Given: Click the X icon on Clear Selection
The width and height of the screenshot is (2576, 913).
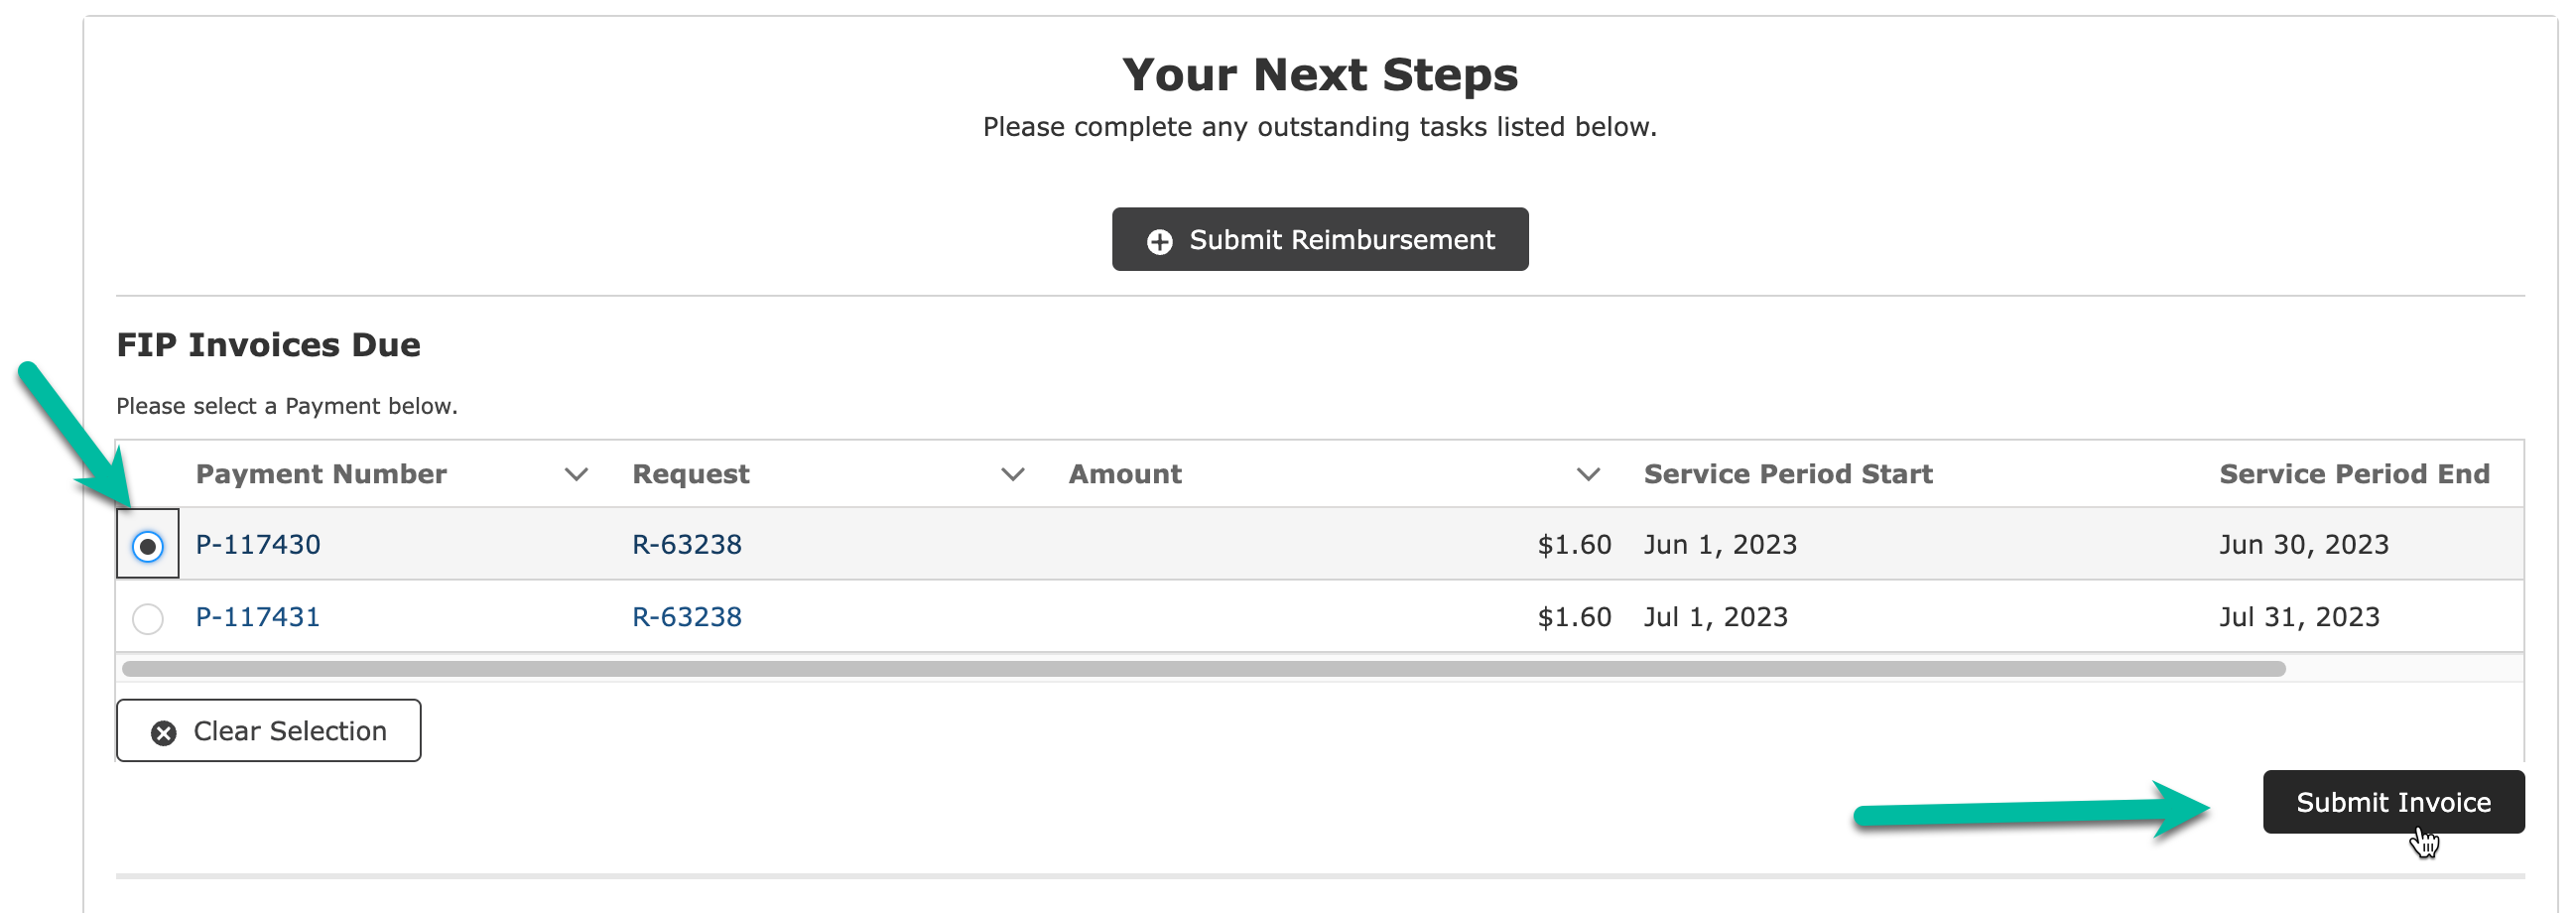Looking at the screenshot, I should click(x=164, y=733).
